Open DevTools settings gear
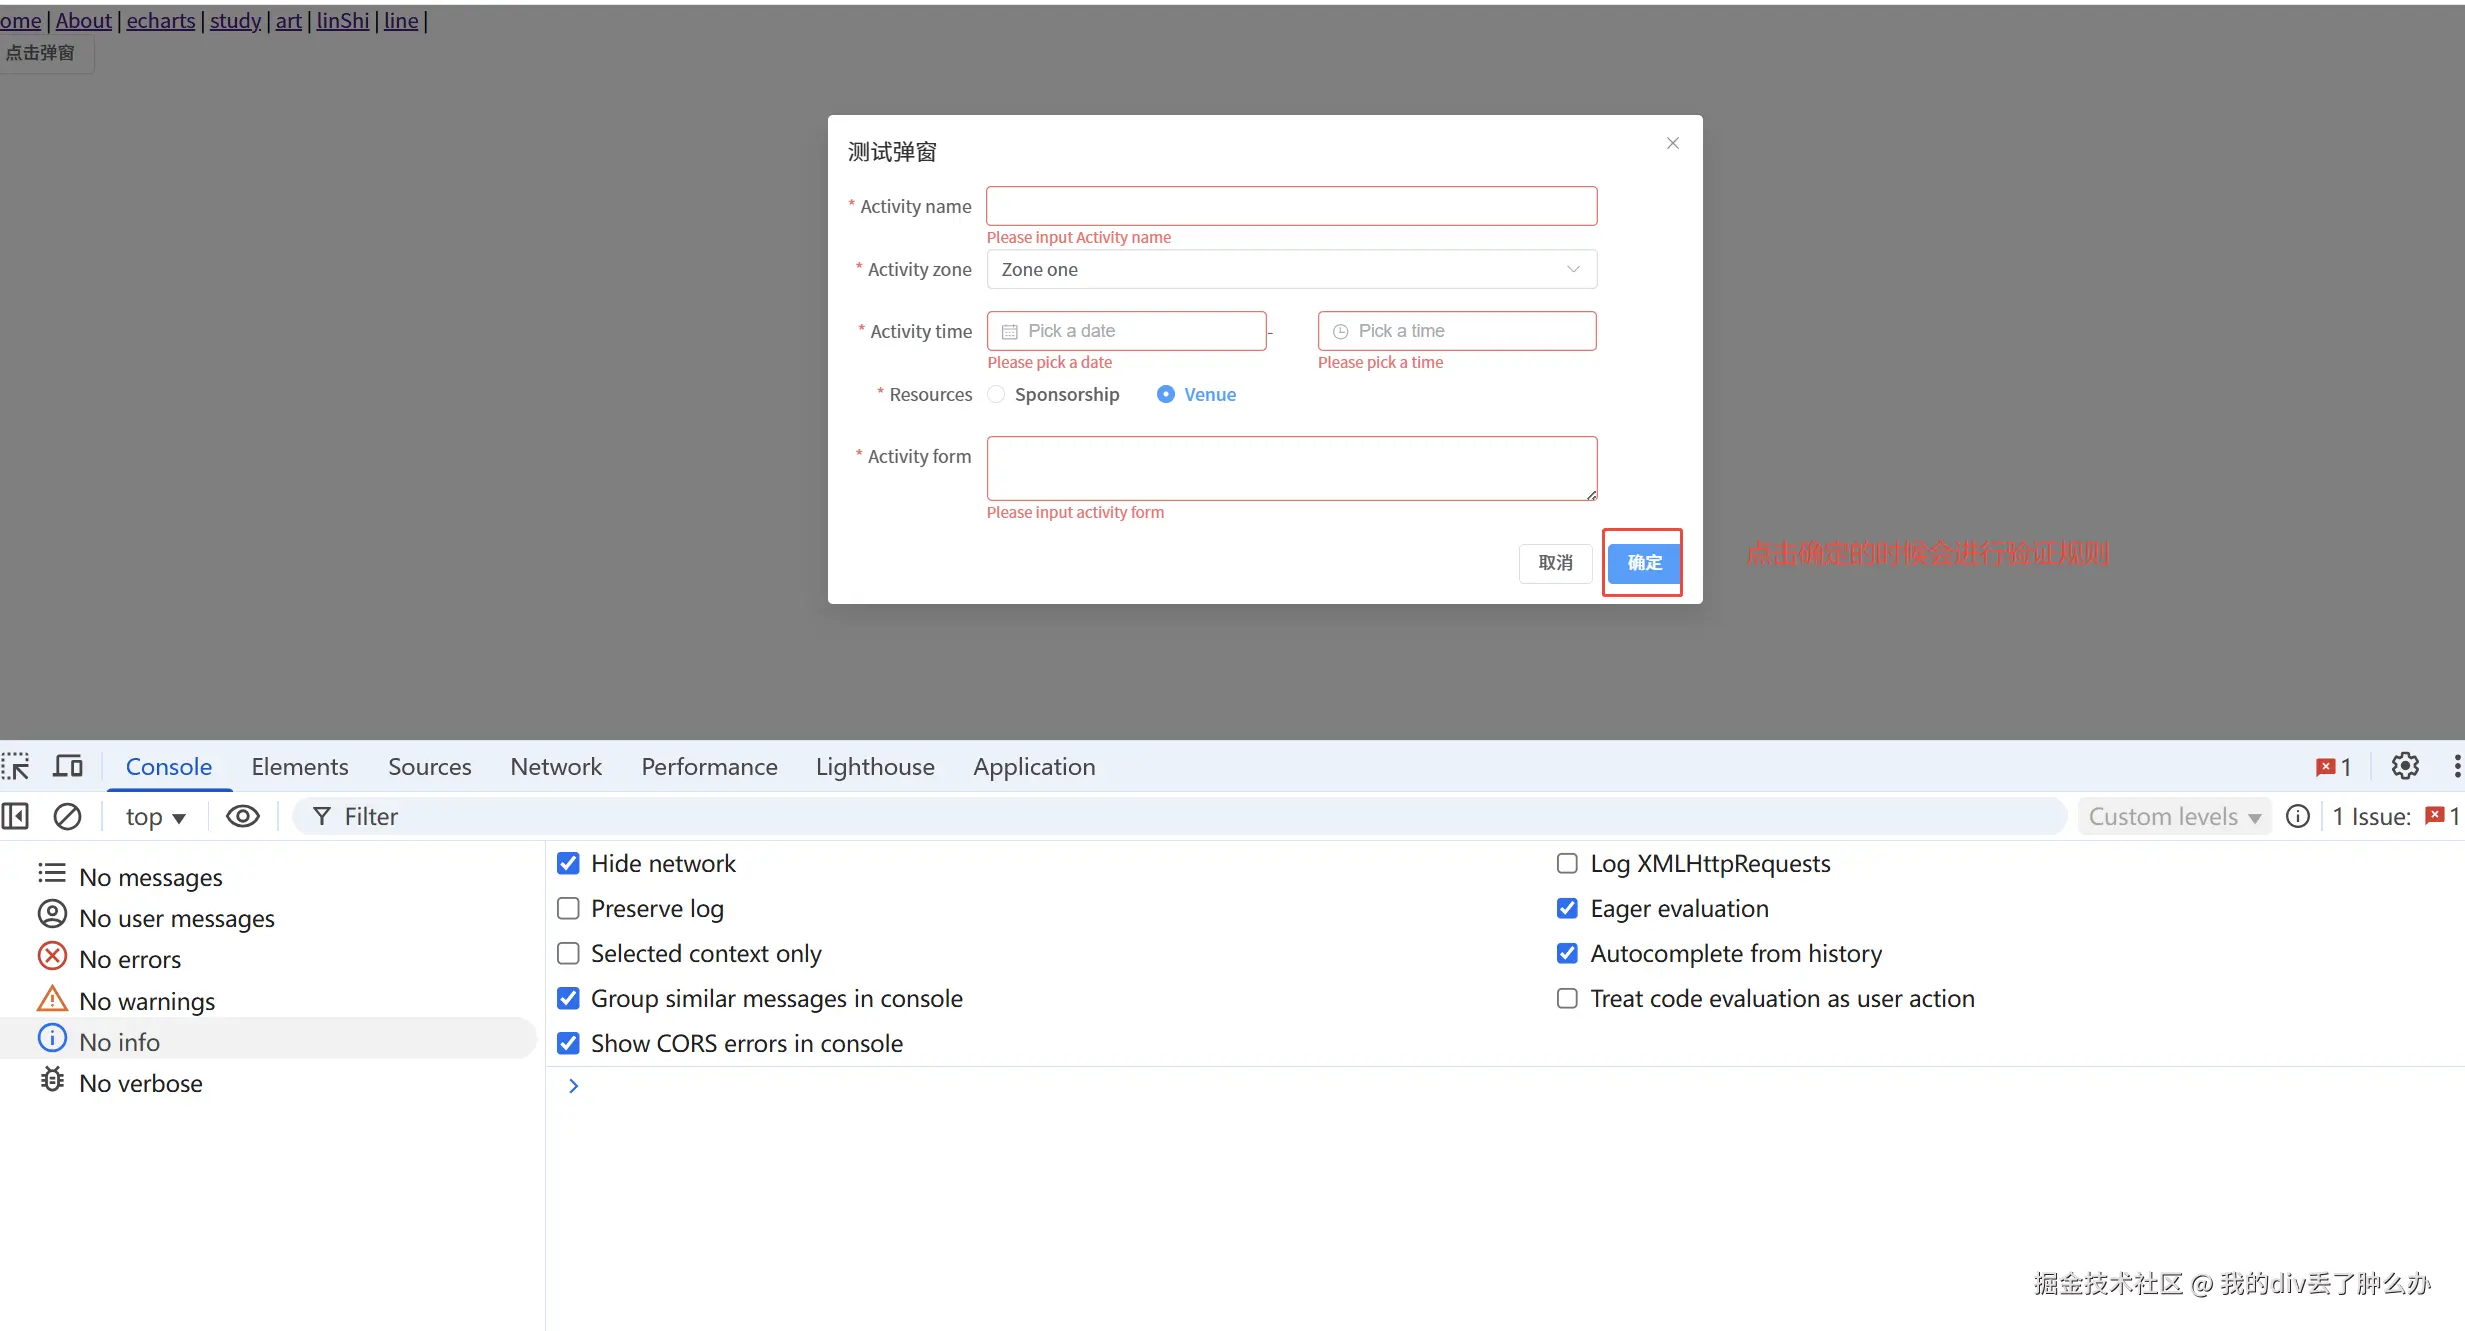This screenshot has height=1331, width=2465. (x=2404, y=767)
